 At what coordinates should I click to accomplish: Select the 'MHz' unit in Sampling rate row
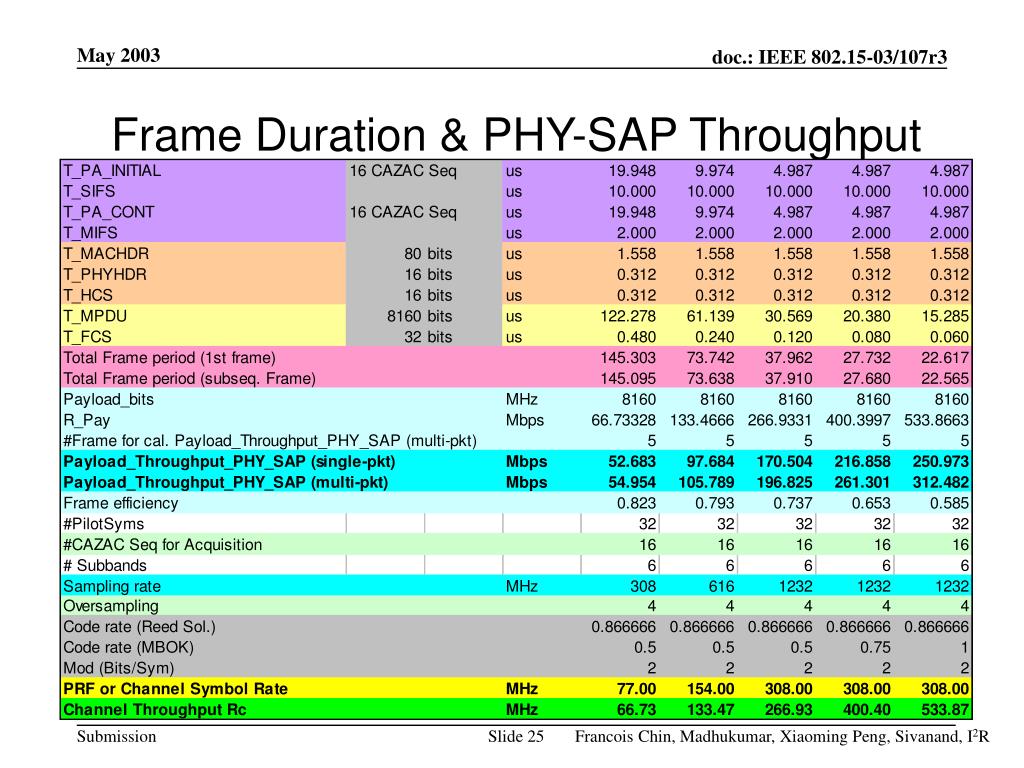pyautogui.click(x=522, y=586)
